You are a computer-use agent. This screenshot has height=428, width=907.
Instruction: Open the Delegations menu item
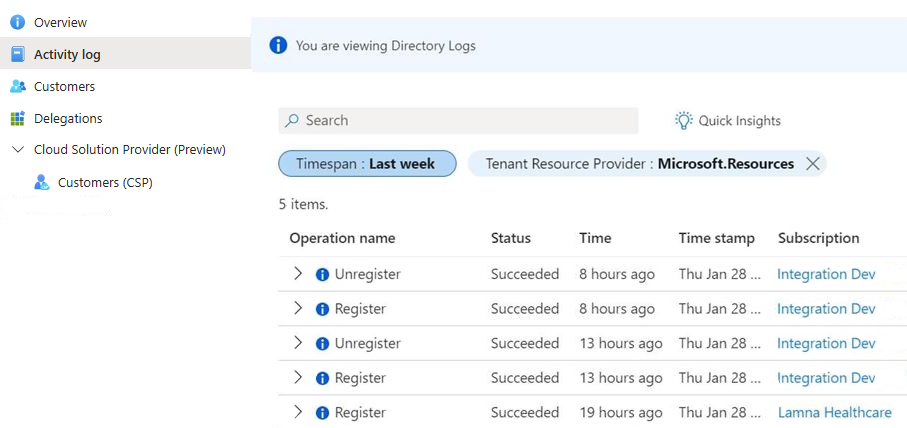pyautogui.click(x=68, y=118)
